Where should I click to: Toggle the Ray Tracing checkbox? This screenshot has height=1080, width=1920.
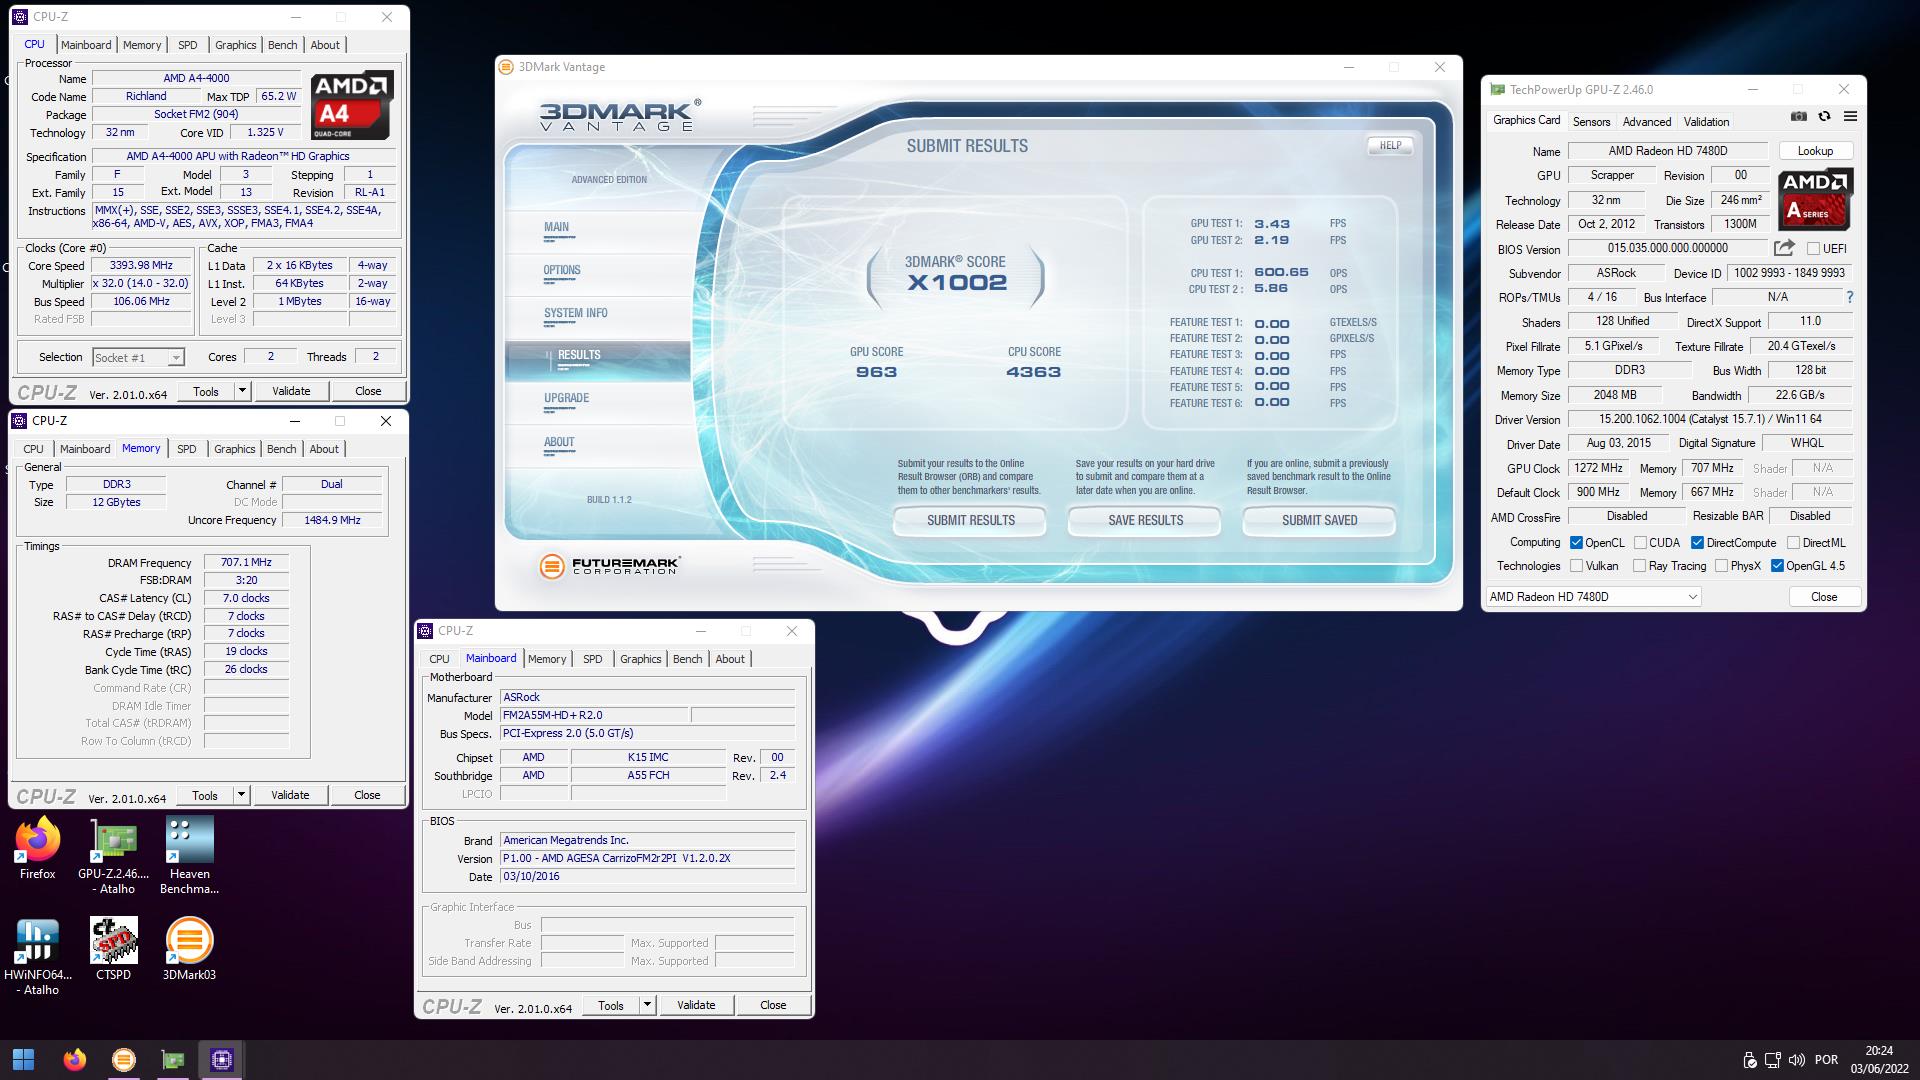(x=1639, y=566)
